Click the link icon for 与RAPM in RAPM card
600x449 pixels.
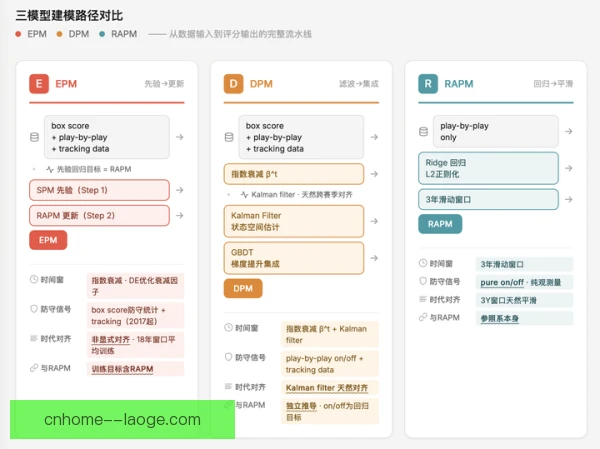click(x=423, y=317)
